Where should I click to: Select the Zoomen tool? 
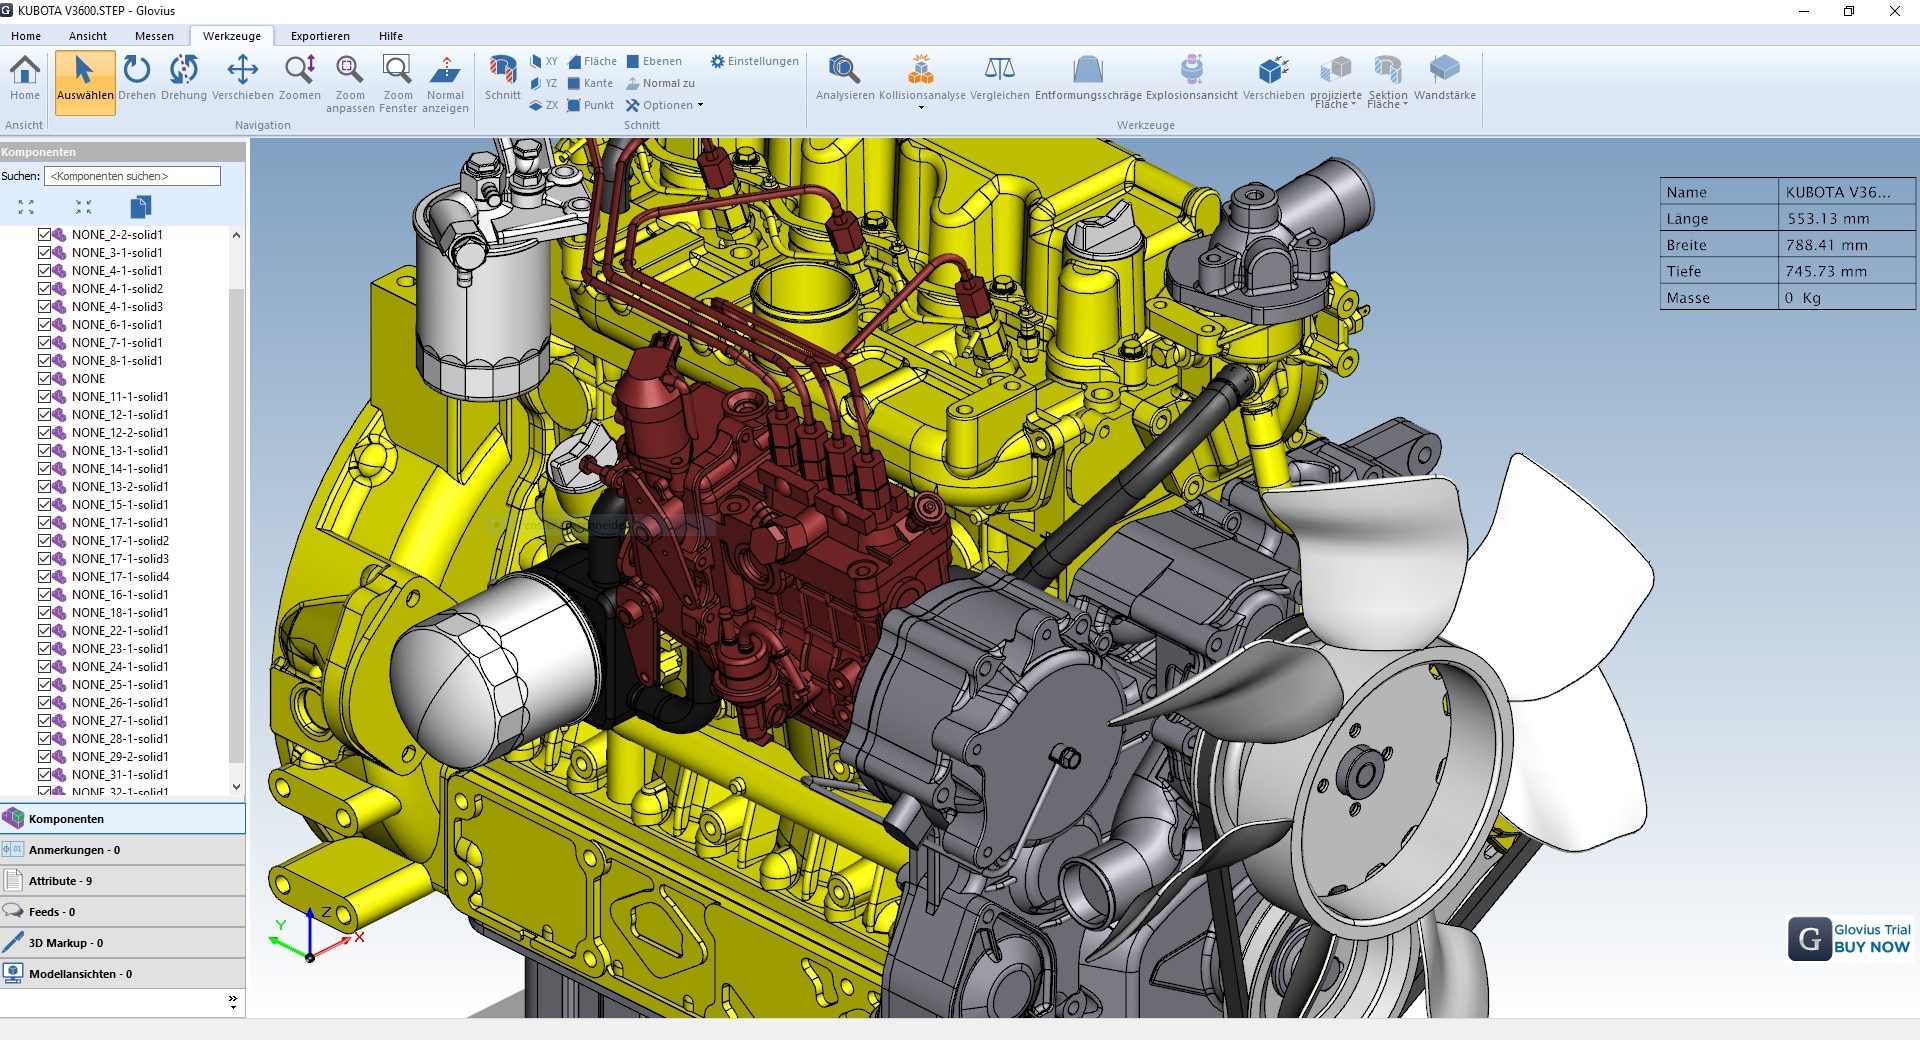tap(300, 78)
